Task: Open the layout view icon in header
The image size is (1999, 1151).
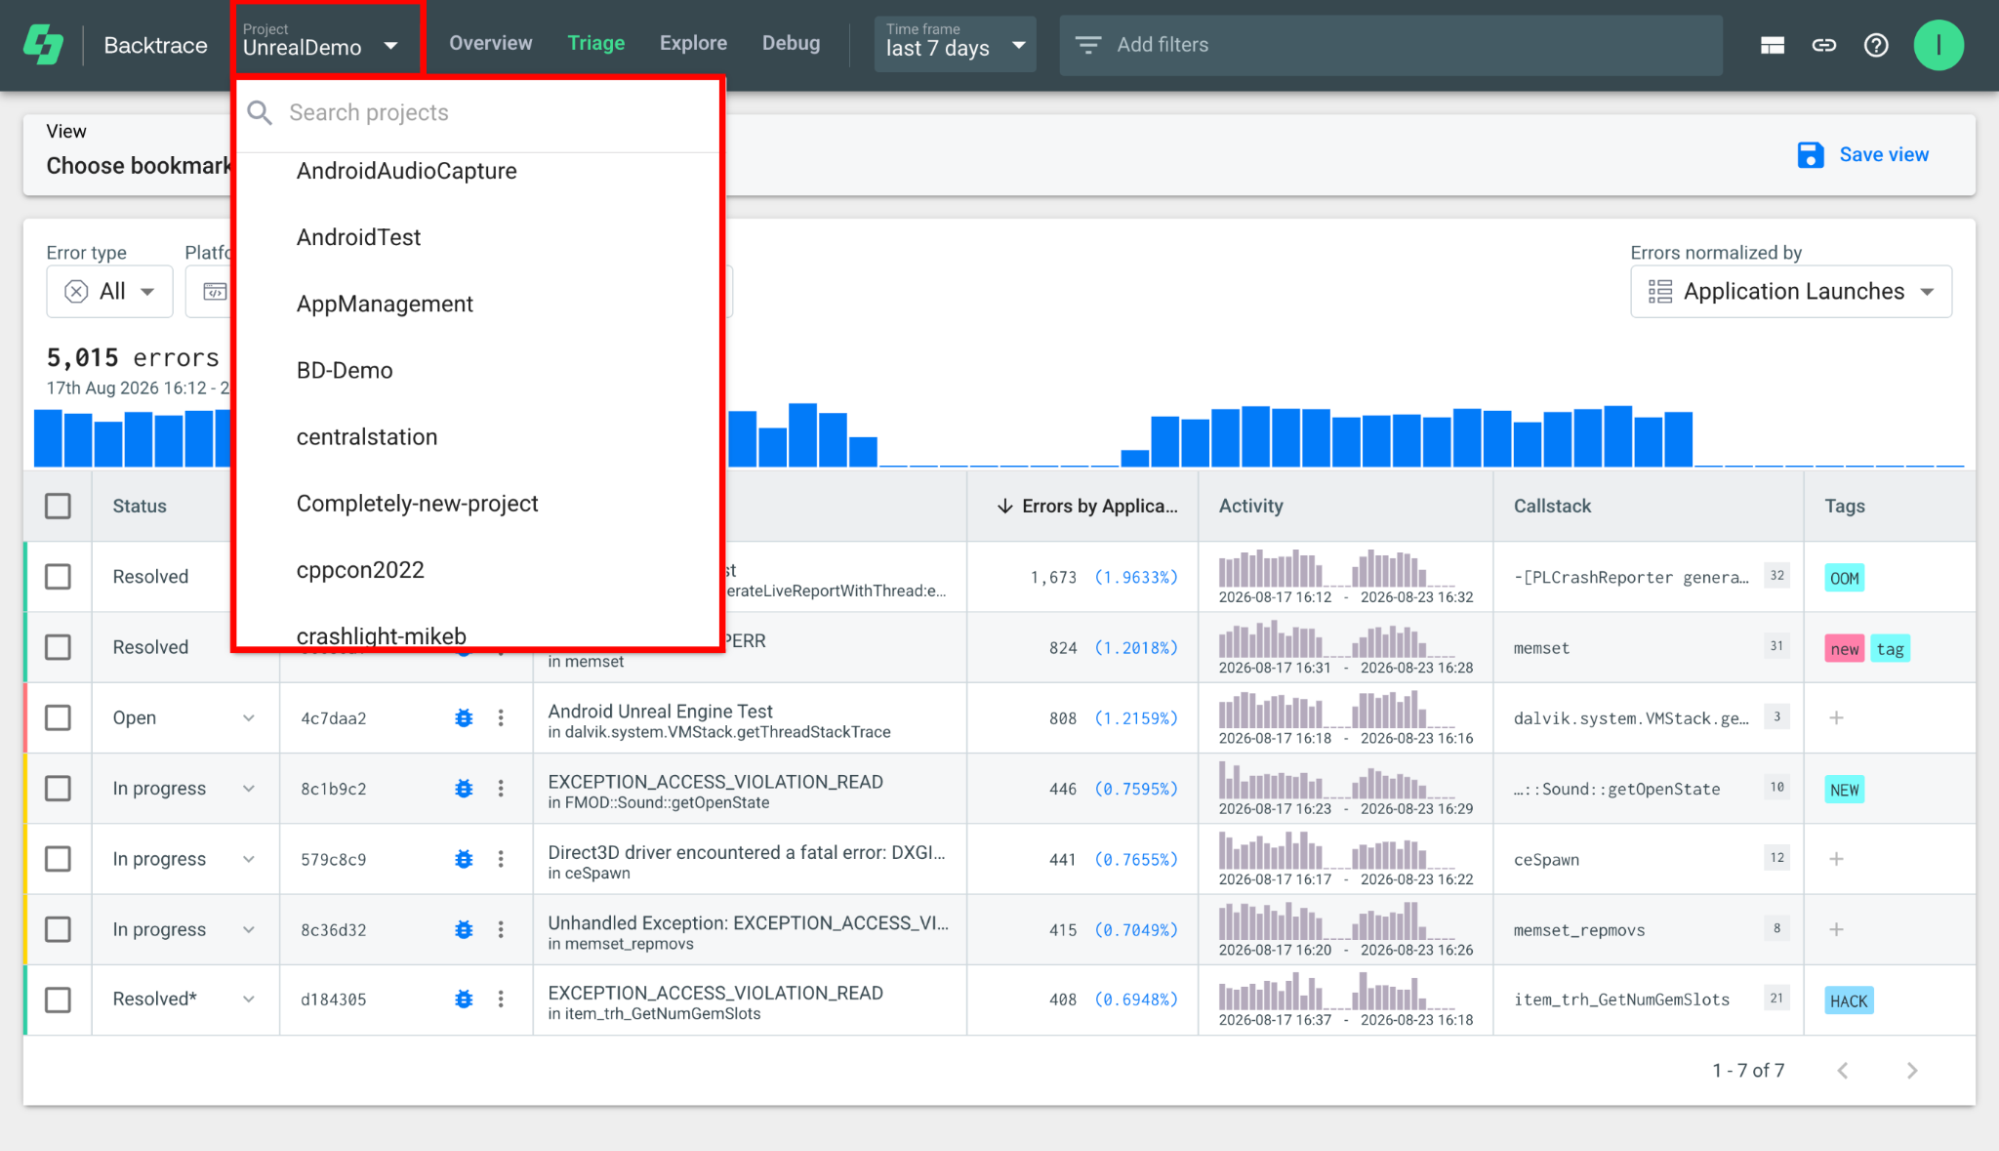Action: (1772, 45)
